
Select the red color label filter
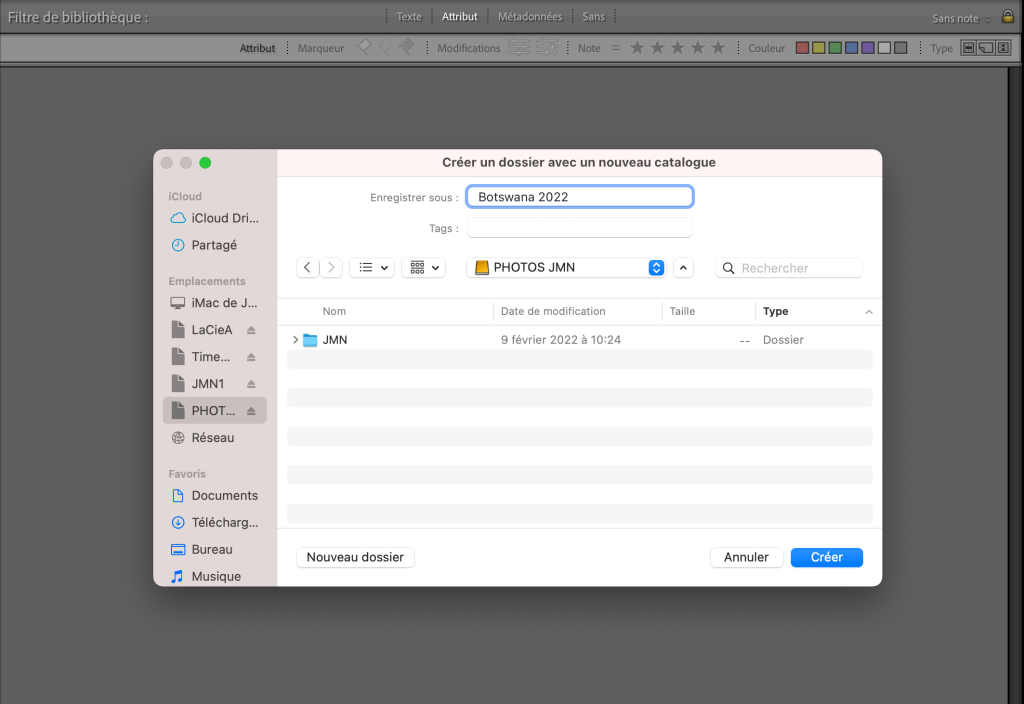tap(802, 48)
